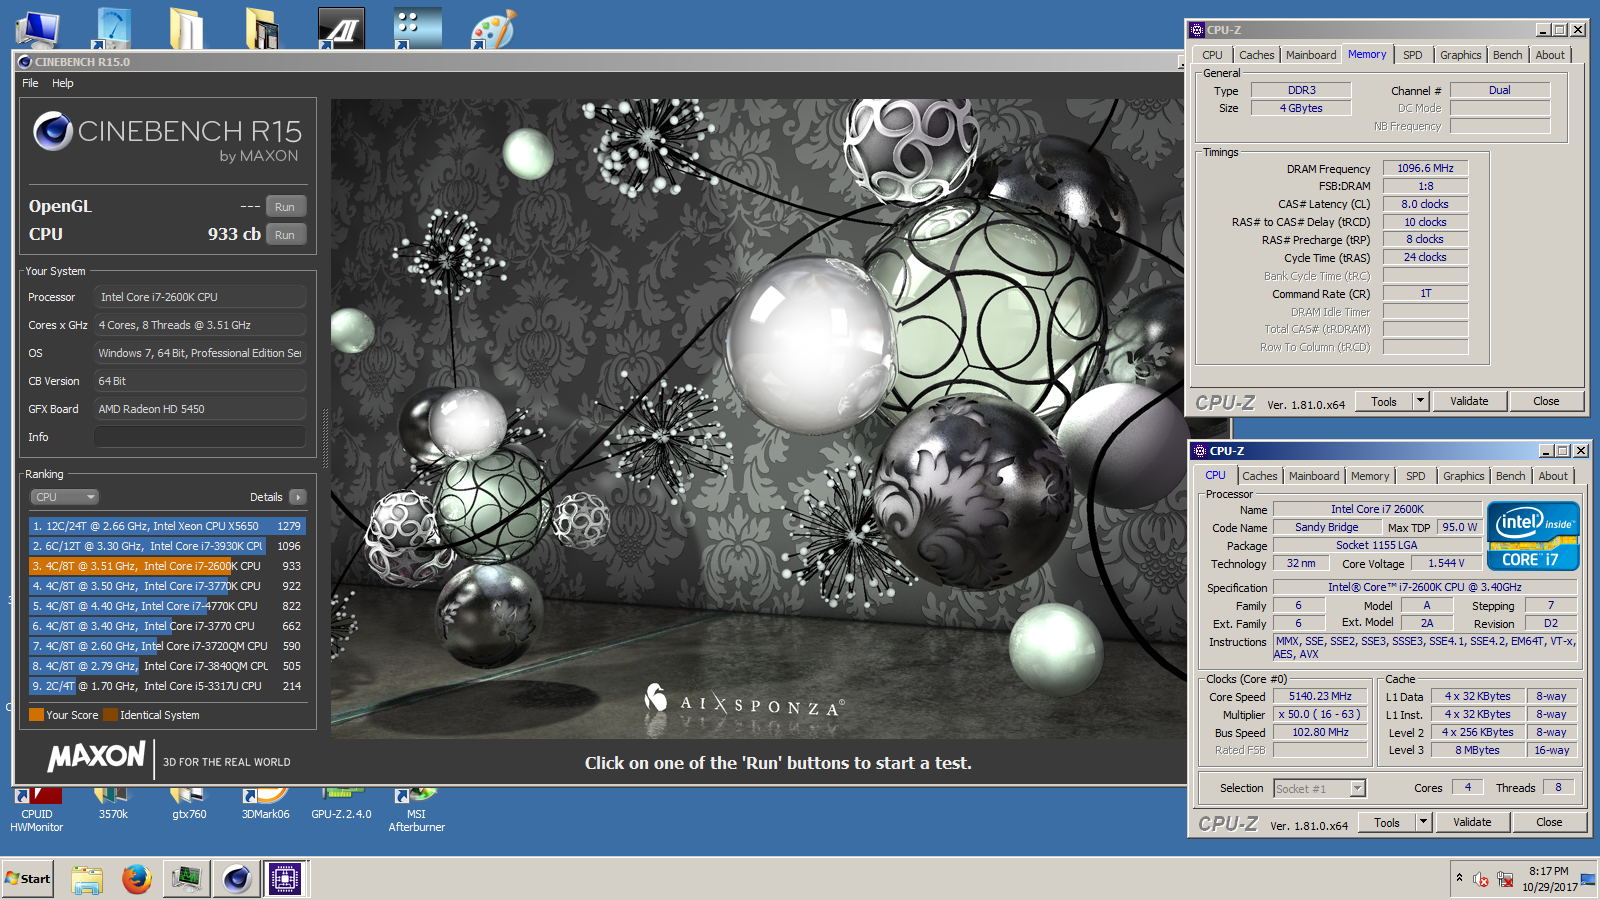Open the CPUID HWMonitor desktop shortcut

37,810
